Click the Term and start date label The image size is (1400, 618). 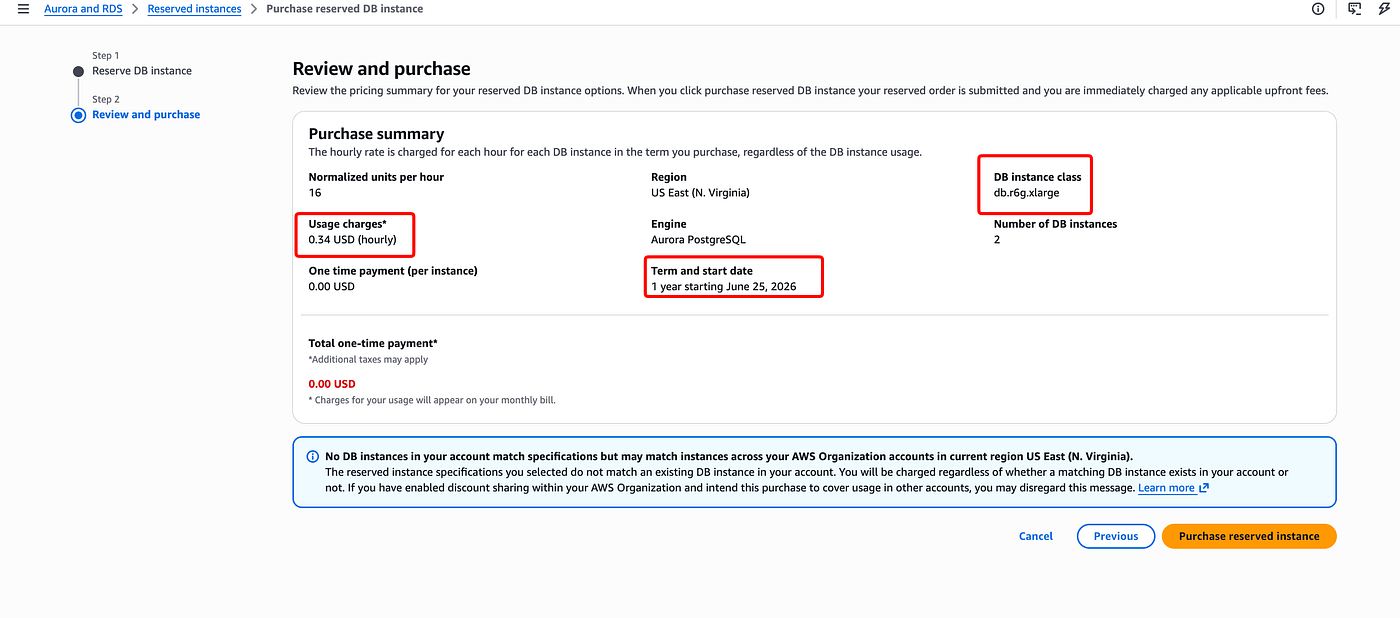pos(702,271)
